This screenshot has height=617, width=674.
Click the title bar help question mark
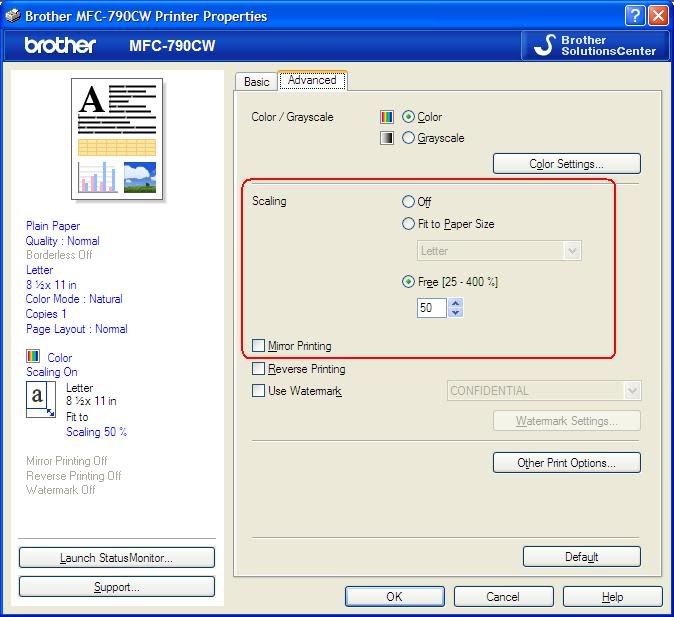(x=635, y=15)
